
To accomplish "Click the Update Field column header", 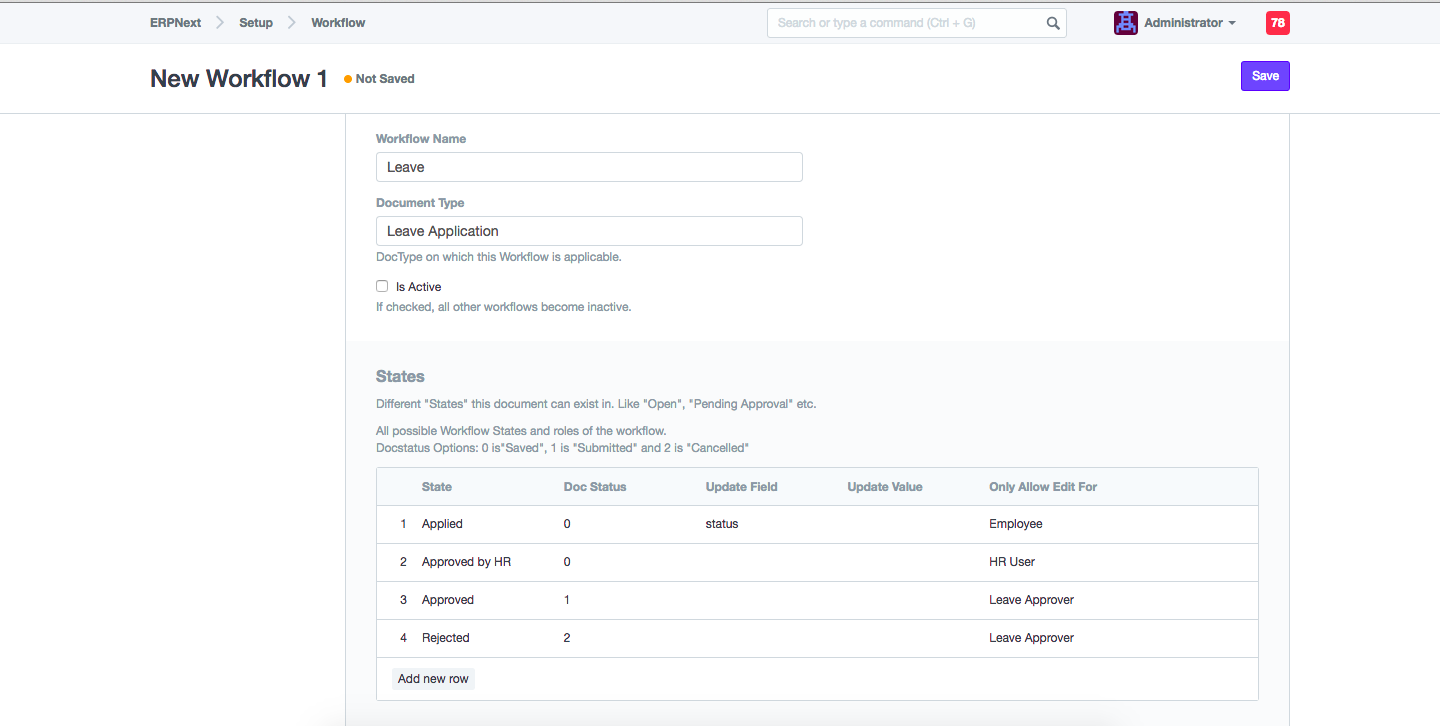I will 742,487.
